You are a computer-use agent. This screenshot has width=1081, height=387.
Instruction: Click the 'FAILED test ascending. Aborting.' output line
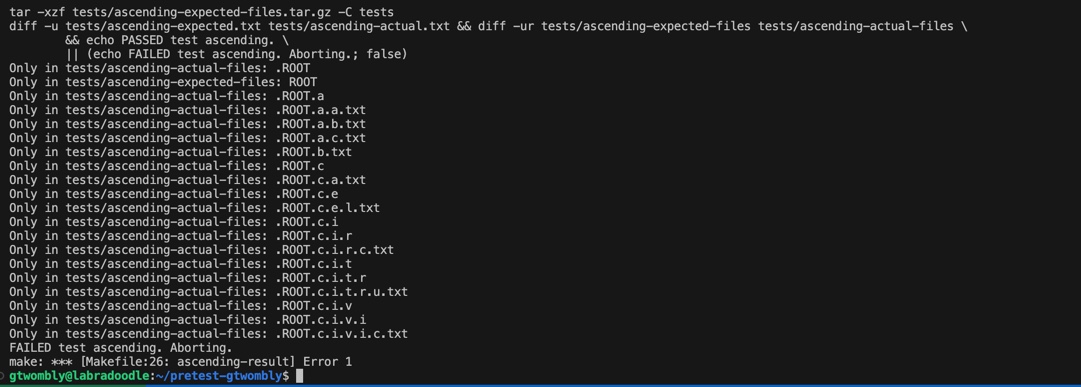coord(121,348)
